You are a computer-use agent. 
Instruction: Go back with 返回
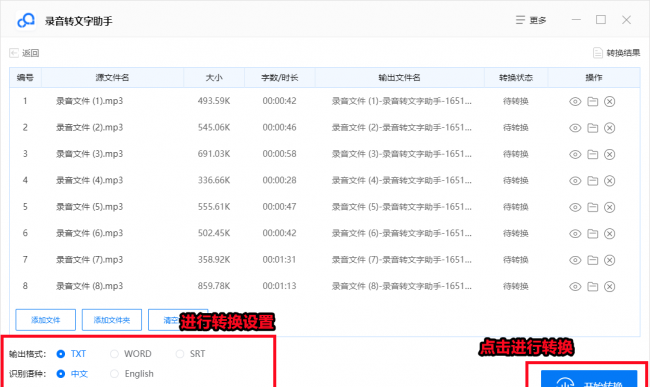pyautogui.click(x=24, y=53)
